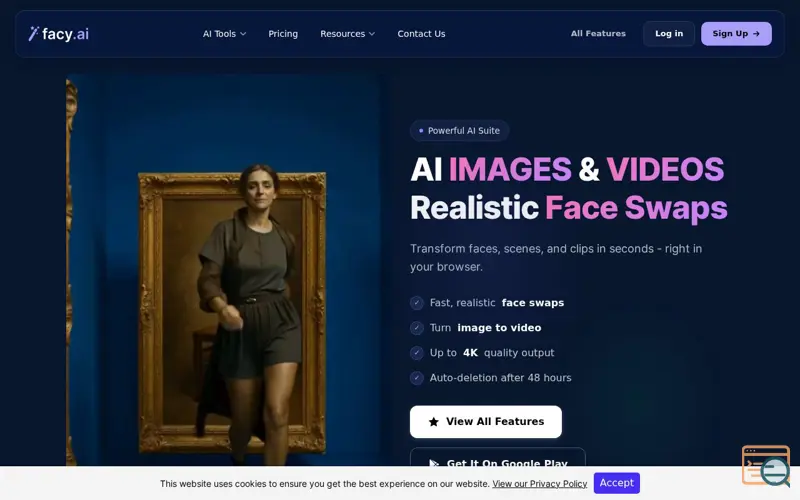Click the checkmark beside 4K quality output
Screen dimensions: 800x500
417,353
